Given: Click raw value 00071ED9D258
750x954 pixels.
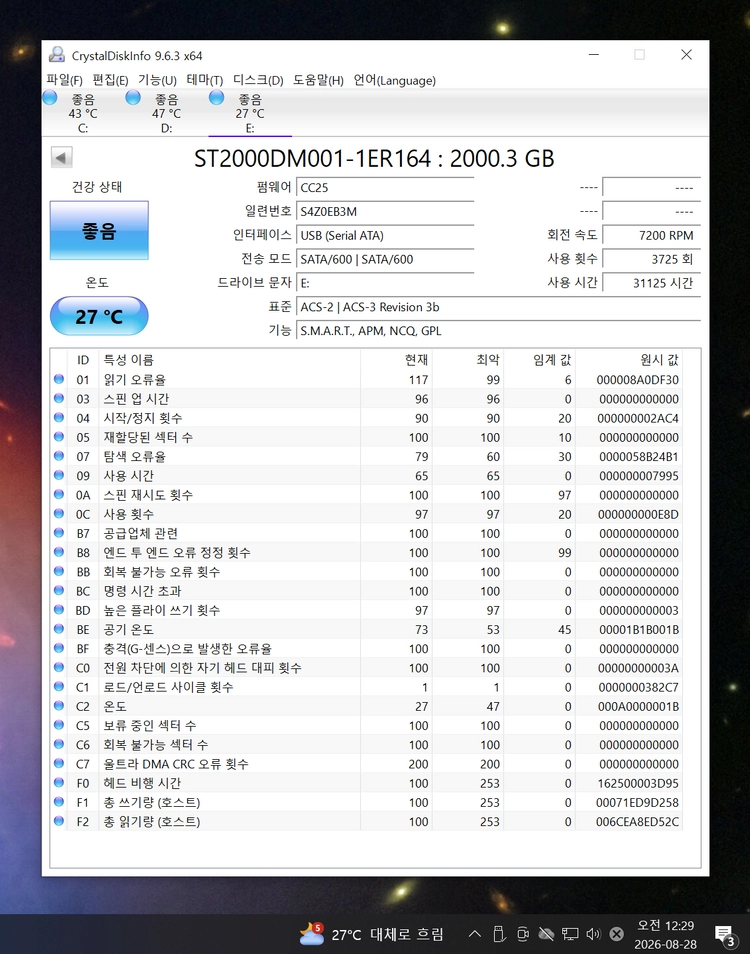Looking at the screenshot, I should pyautogui.click(x=637, y=803).
